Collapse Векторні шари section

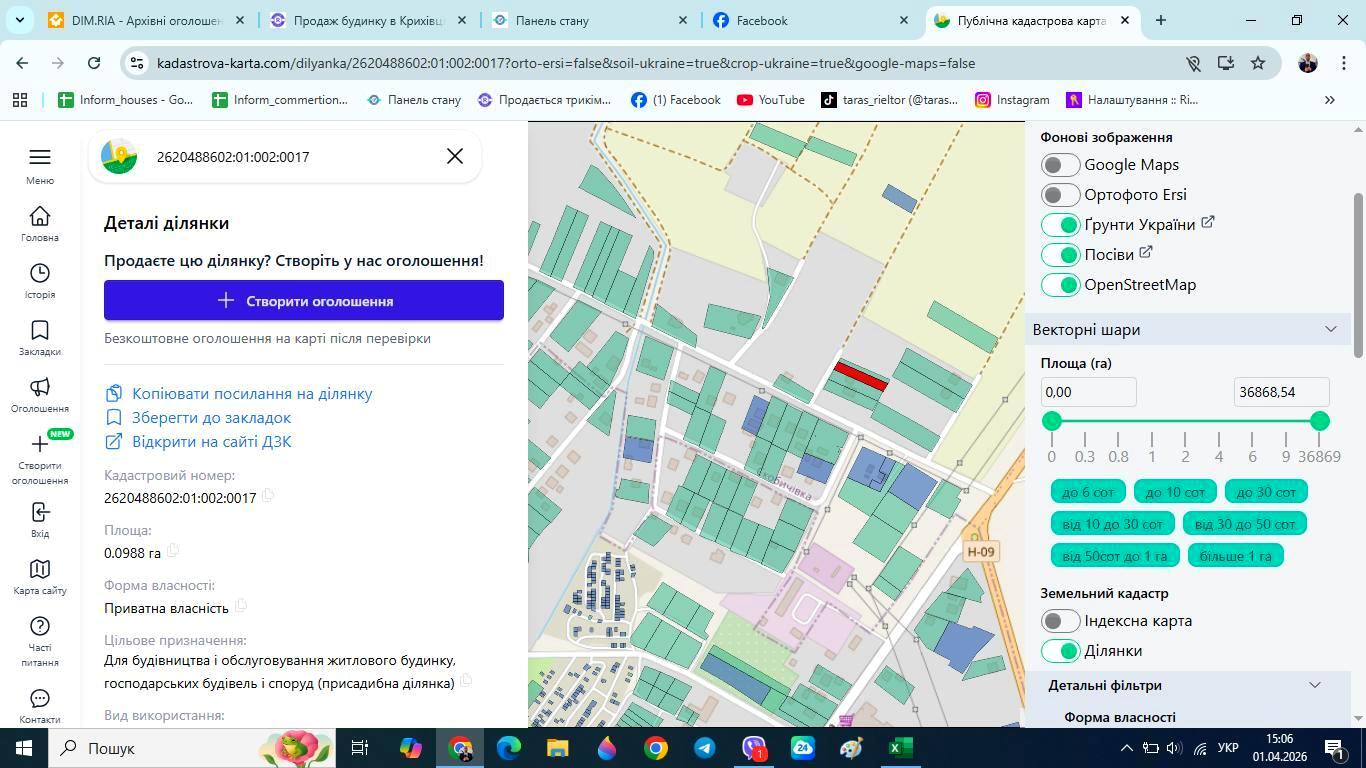[x=1189, y=329]
